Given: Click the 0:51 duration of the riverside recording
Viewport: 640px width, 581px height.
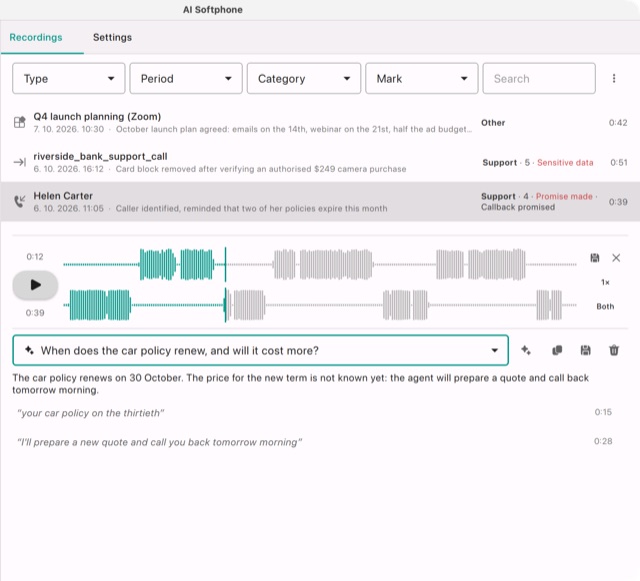Looking at the screenshot, I should tap(619, 163).
